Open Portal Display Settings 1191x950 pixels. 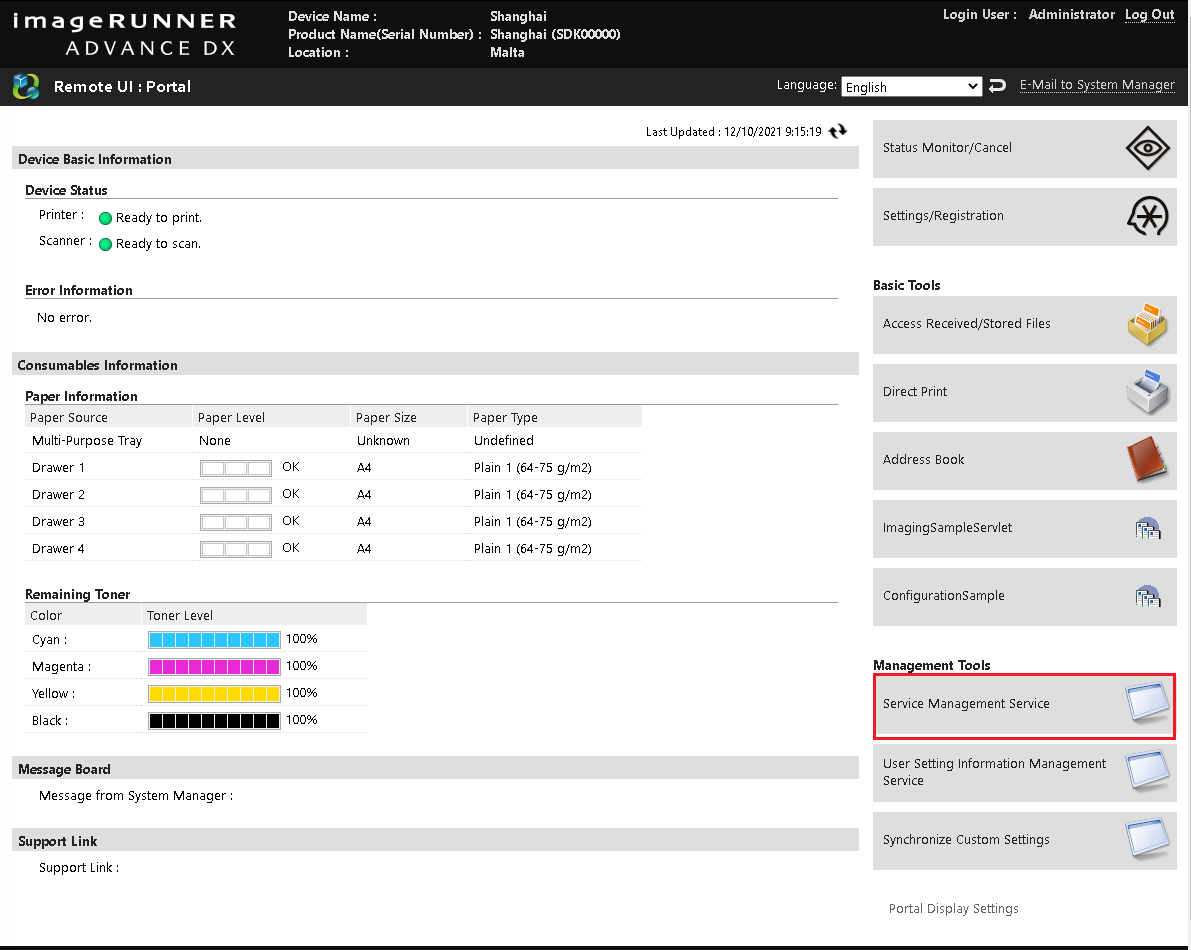(953, 909)
